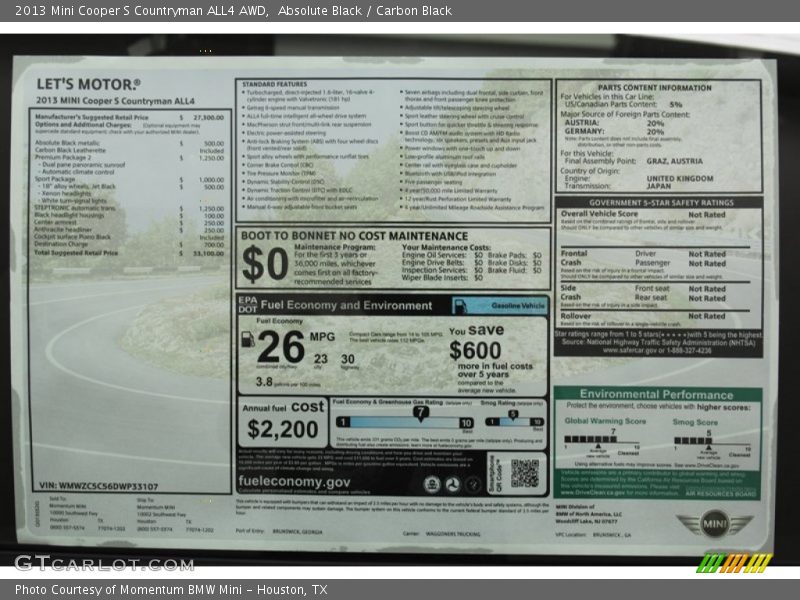The height and width of the screenshot is (600, 800).
Task: Click the 23 city MPG value
Action: click(320, 359)
